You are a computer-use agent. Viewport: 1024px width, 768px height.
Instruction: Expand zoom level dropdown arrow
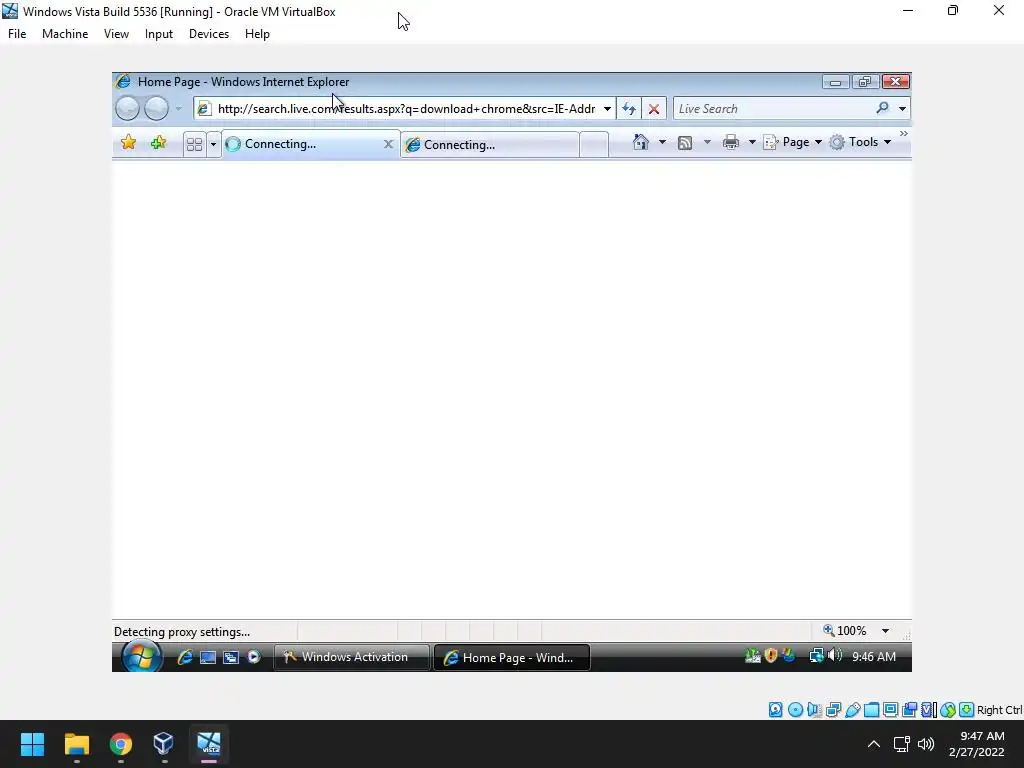click(885, 631)
